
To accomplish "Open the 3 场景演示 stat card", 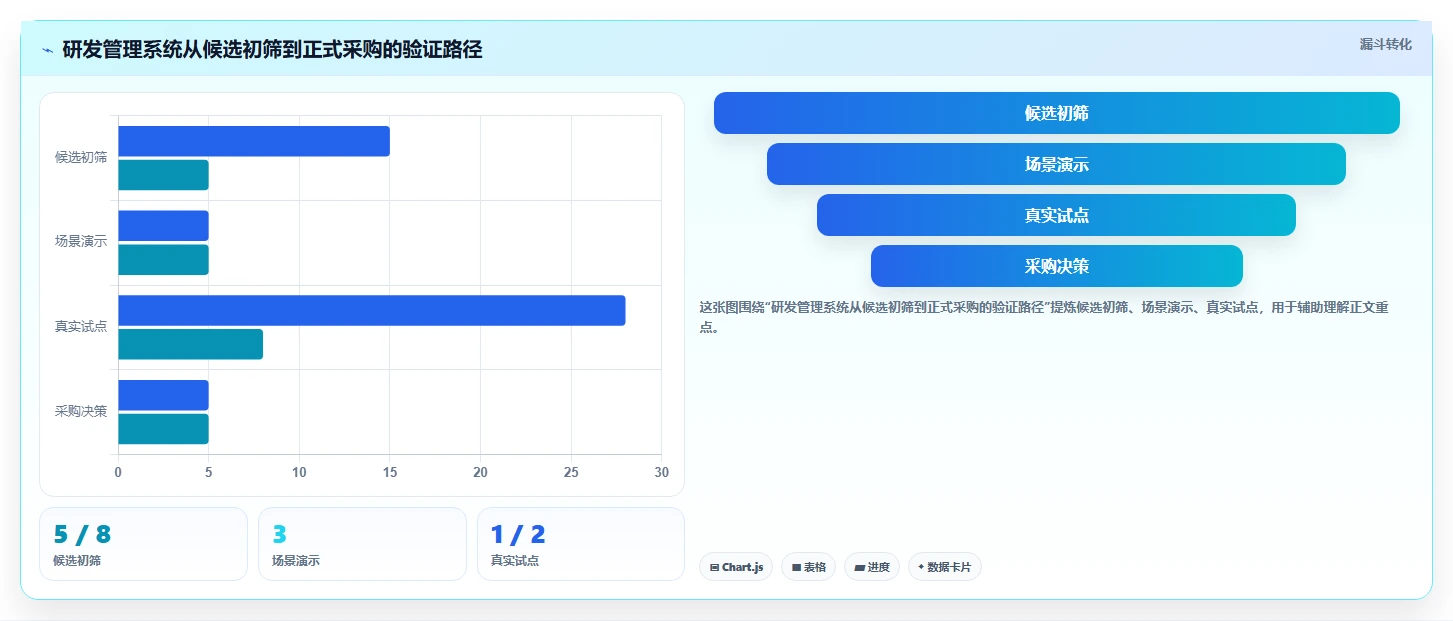I will tap(362, 544).
